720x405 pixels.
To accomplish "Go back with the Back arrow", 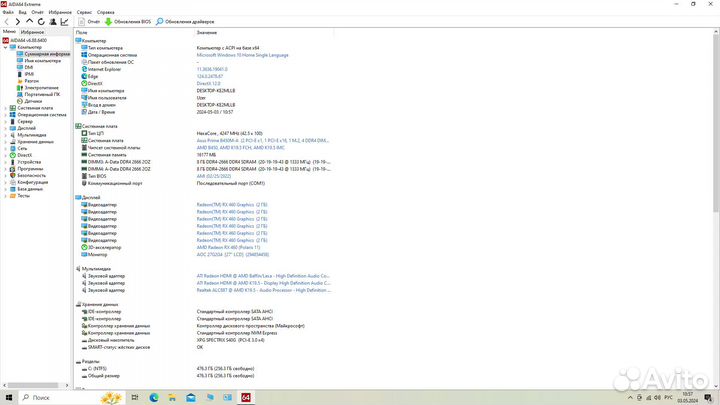I will (x=6, y=22).
